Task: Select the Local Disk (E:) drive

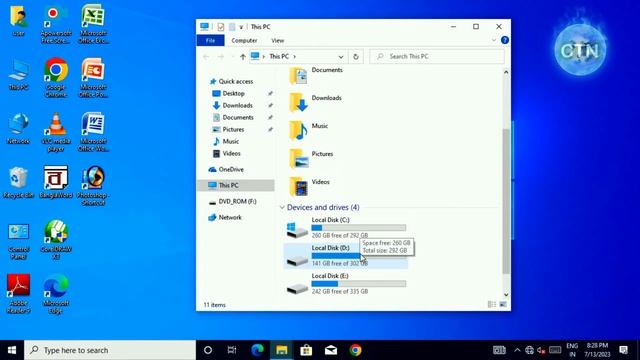Action: [346, 284]
